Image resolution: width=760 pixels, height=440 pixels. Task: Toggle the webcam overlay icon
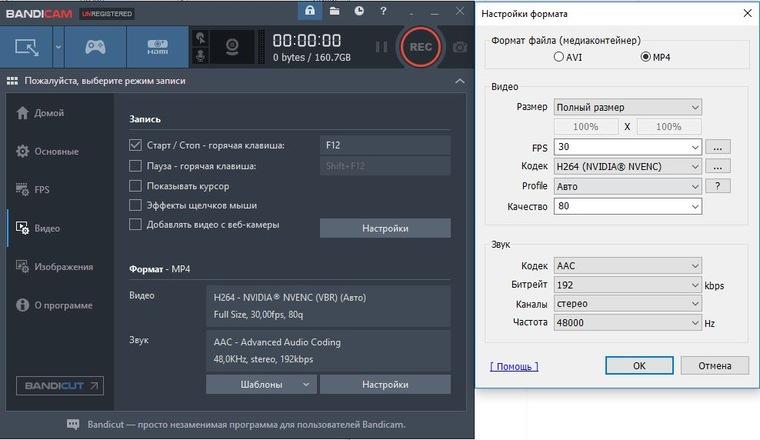pos(232,47)
